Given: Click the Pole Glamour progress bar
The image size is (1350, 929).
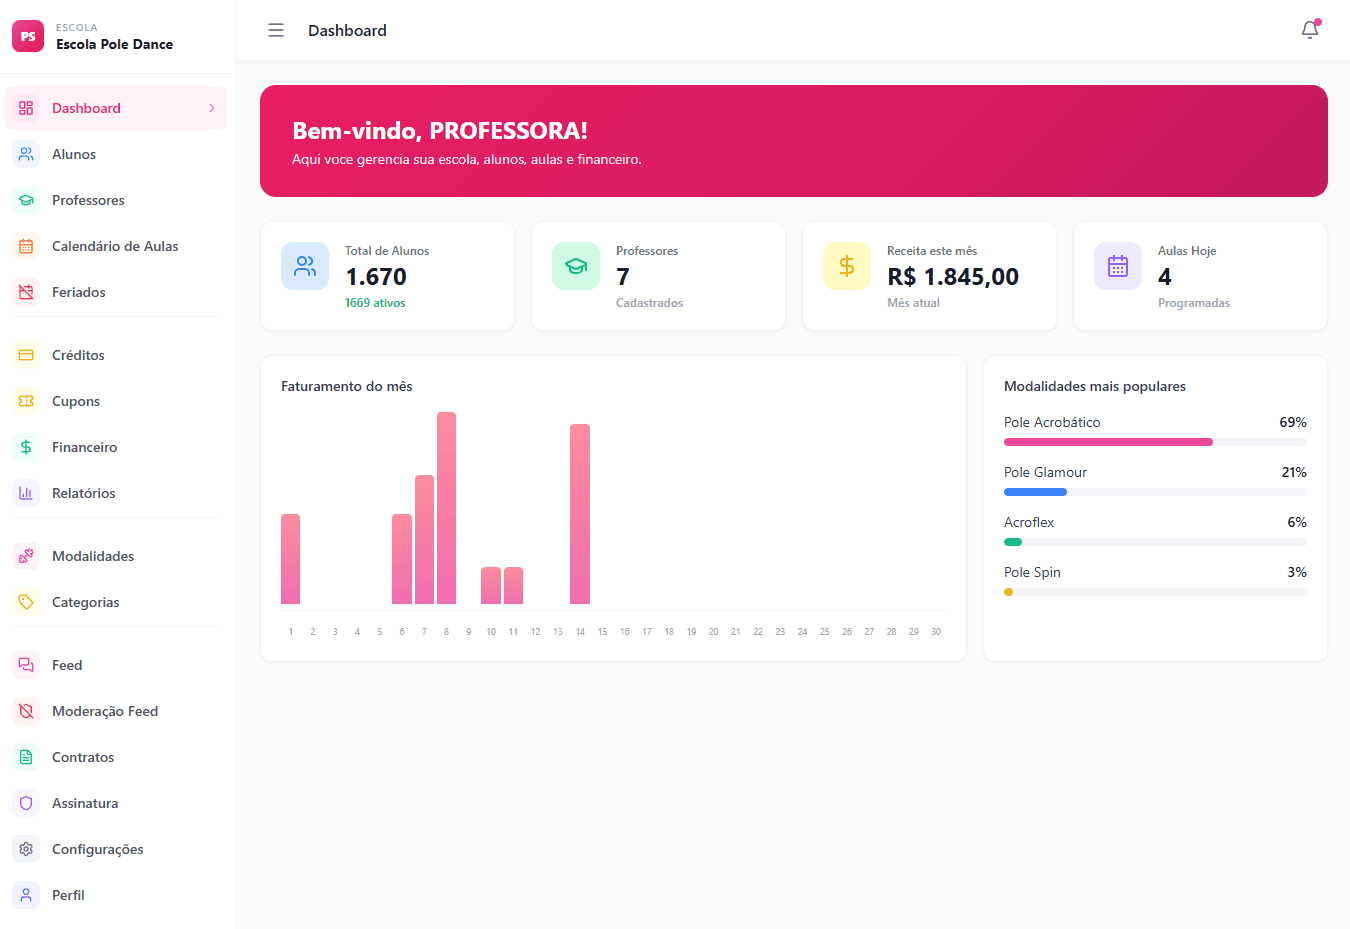Looking at the screenshot, I should click(1155, 492).
